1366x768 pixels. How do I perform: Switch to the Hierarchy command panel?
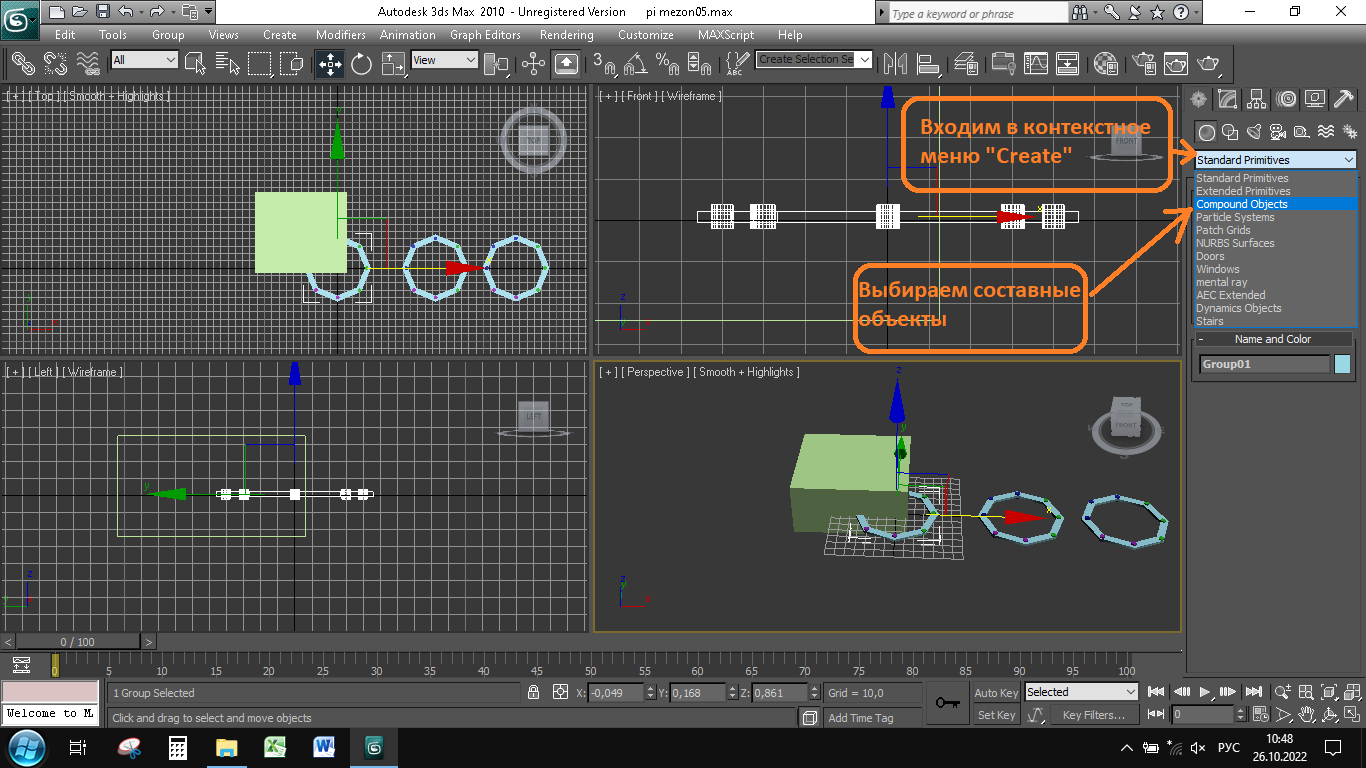pos(1257,99)
